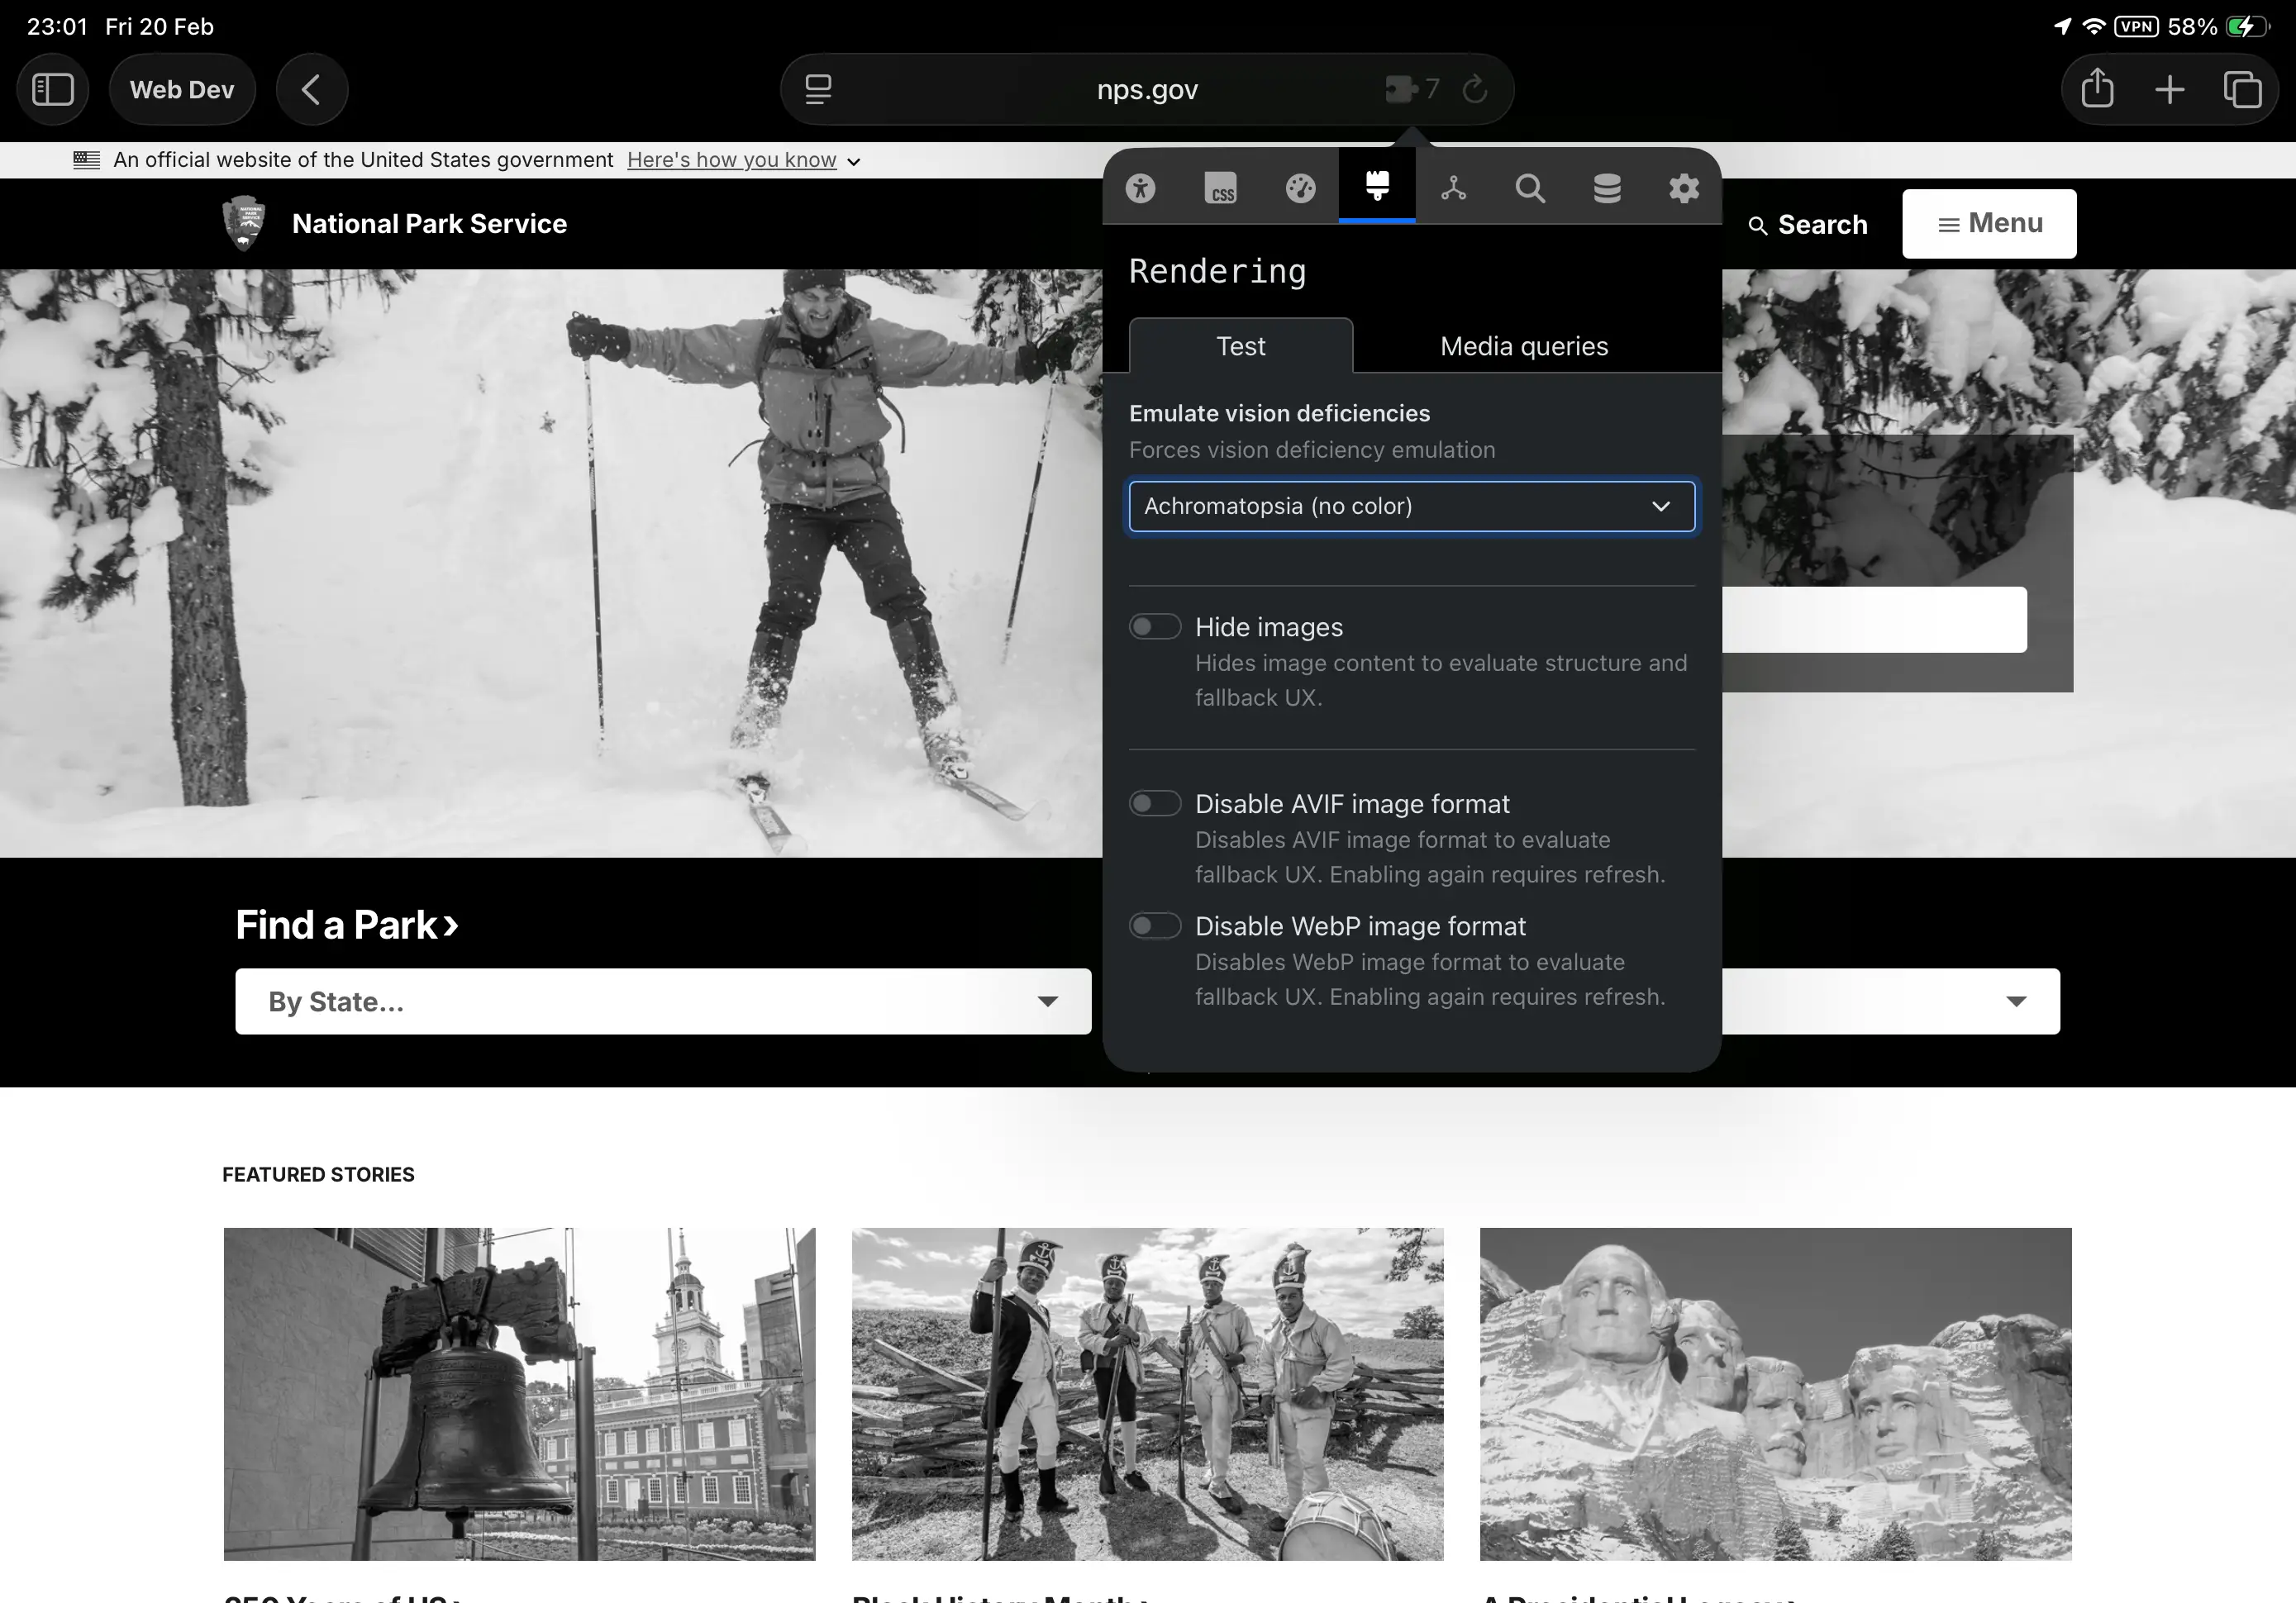
Task: Open the storage database panel
Action: (1607, 187)
